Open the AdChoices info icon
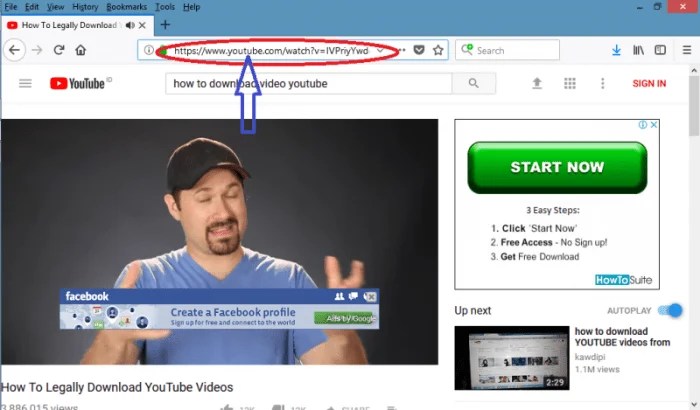 point(643,125)
